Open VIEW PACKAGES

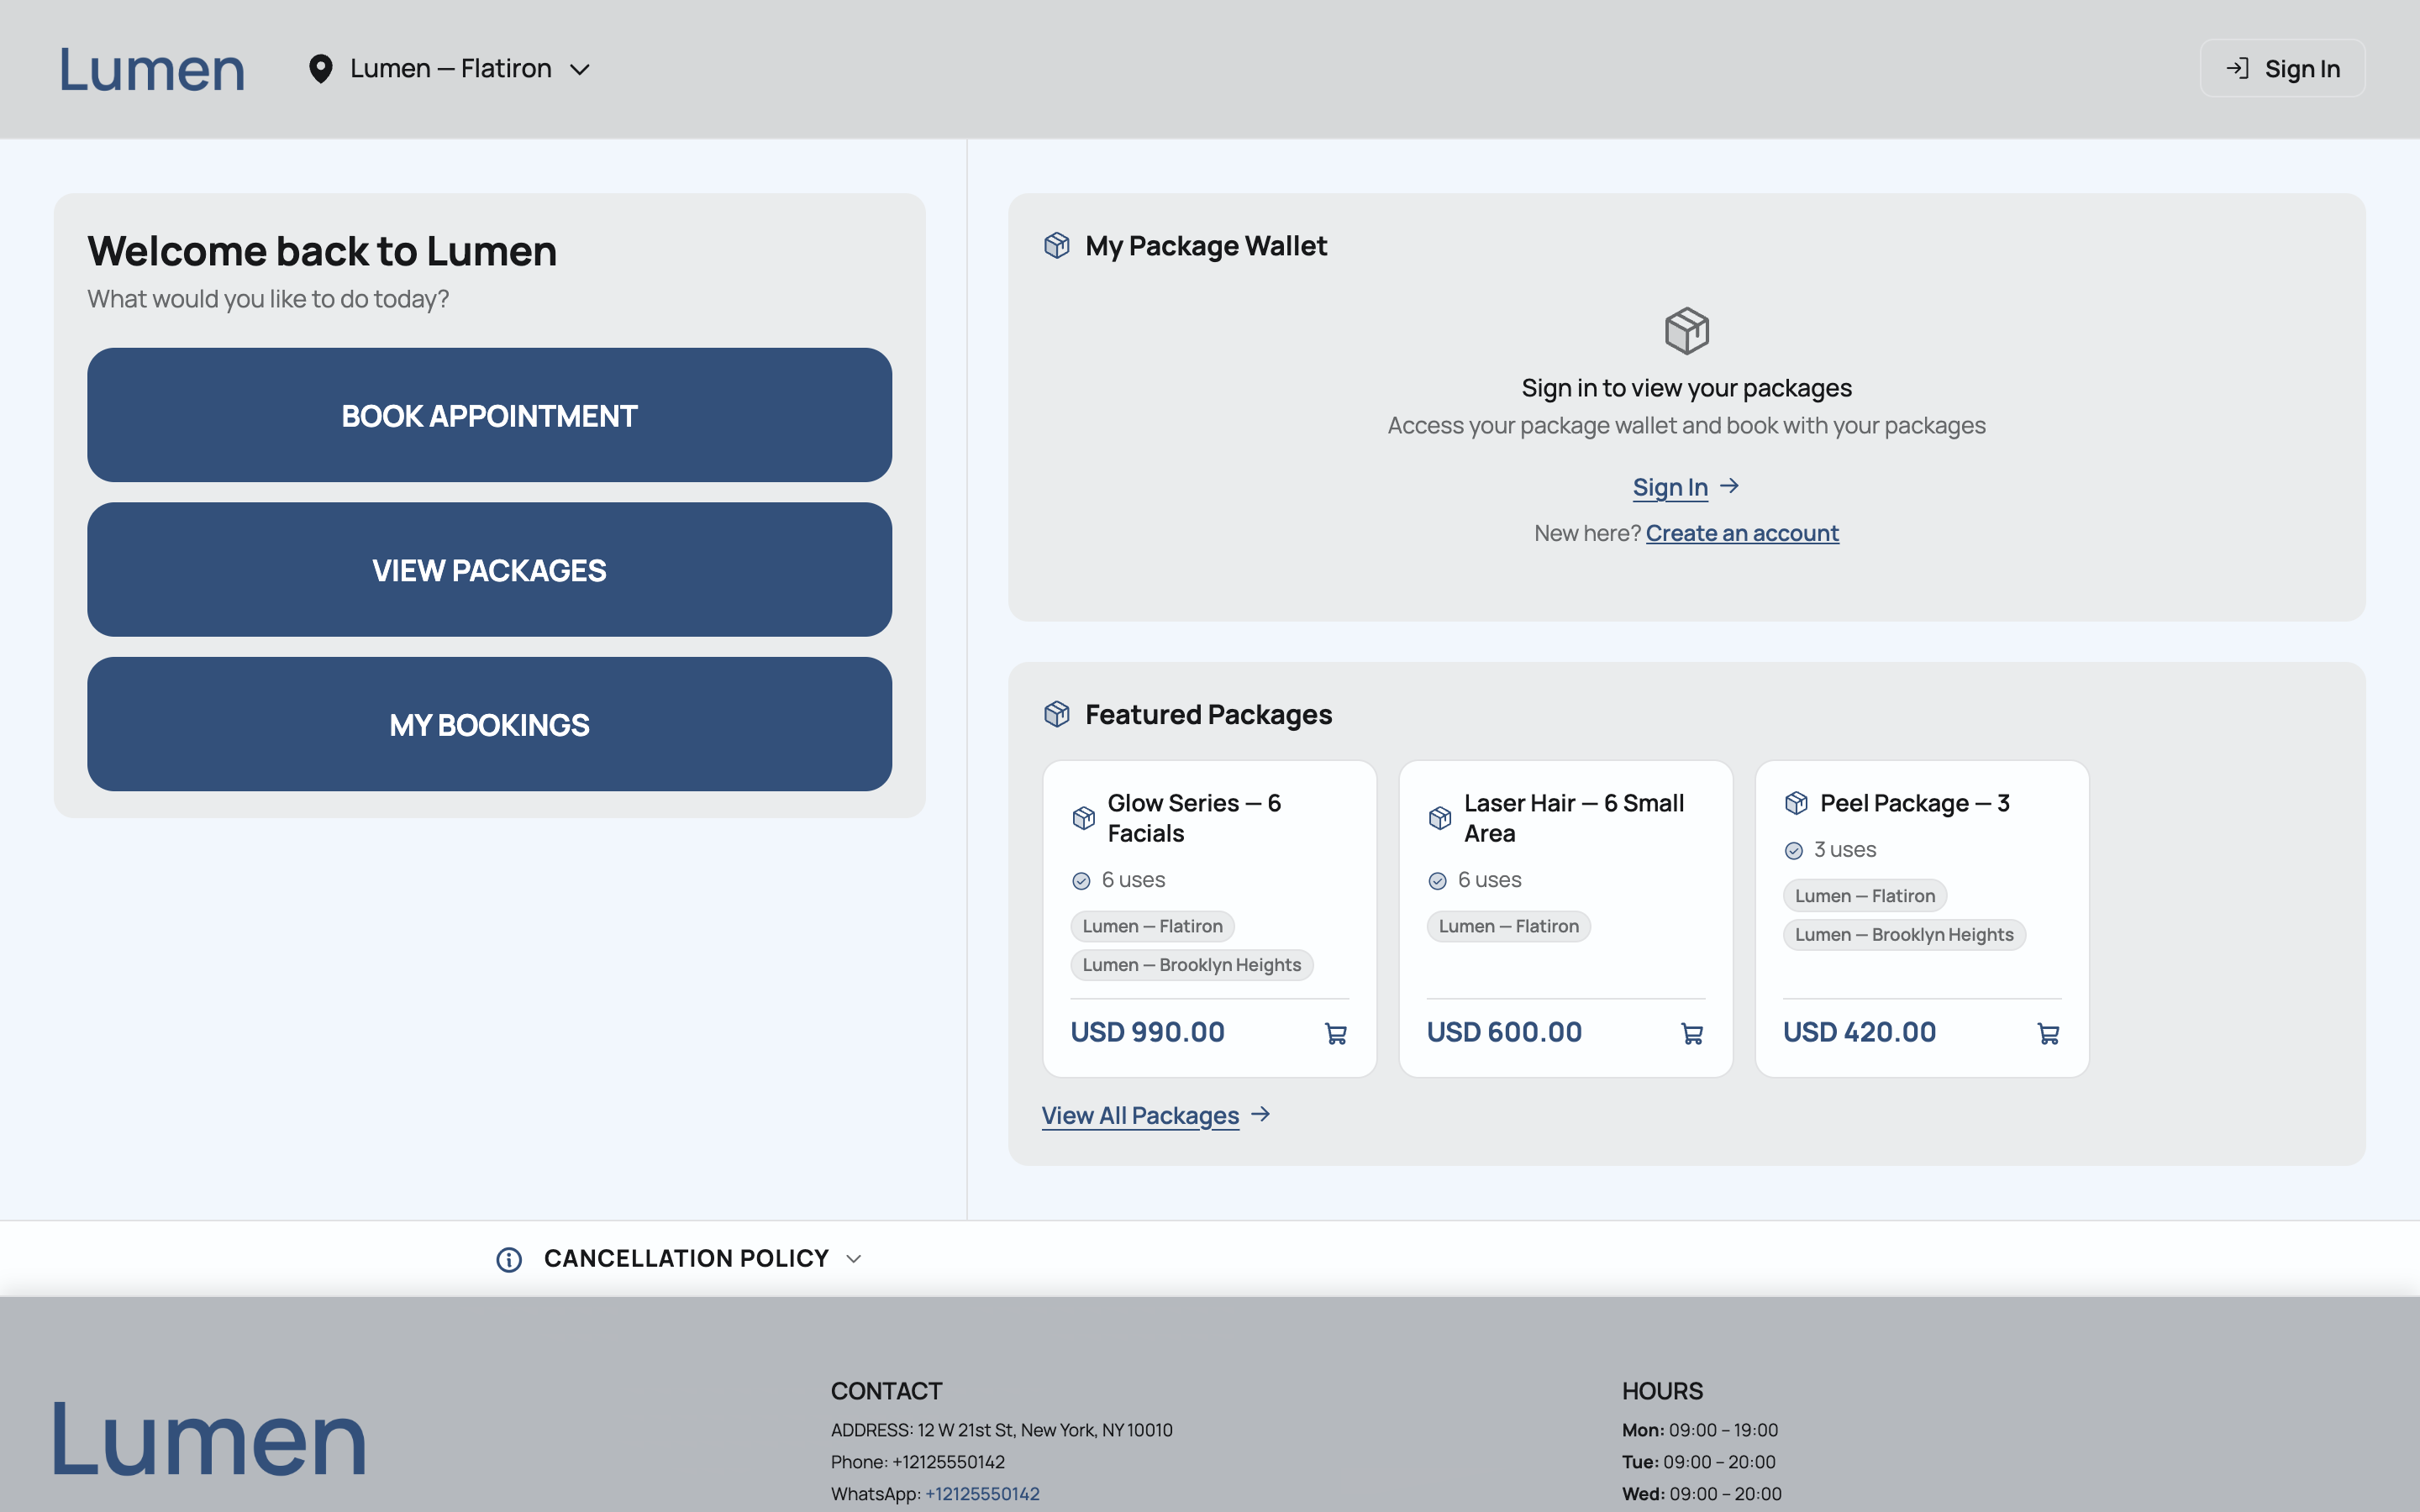coord(489,570)
